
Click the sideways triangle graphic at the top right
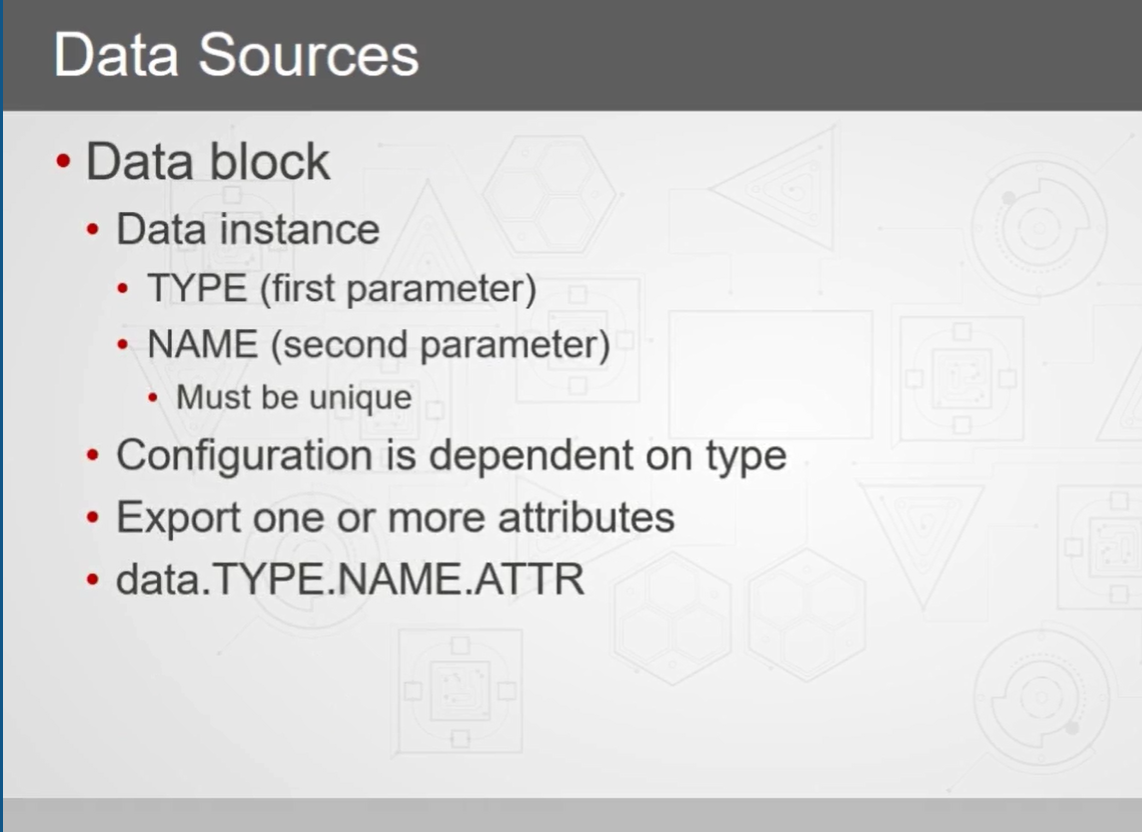[773, 189]
